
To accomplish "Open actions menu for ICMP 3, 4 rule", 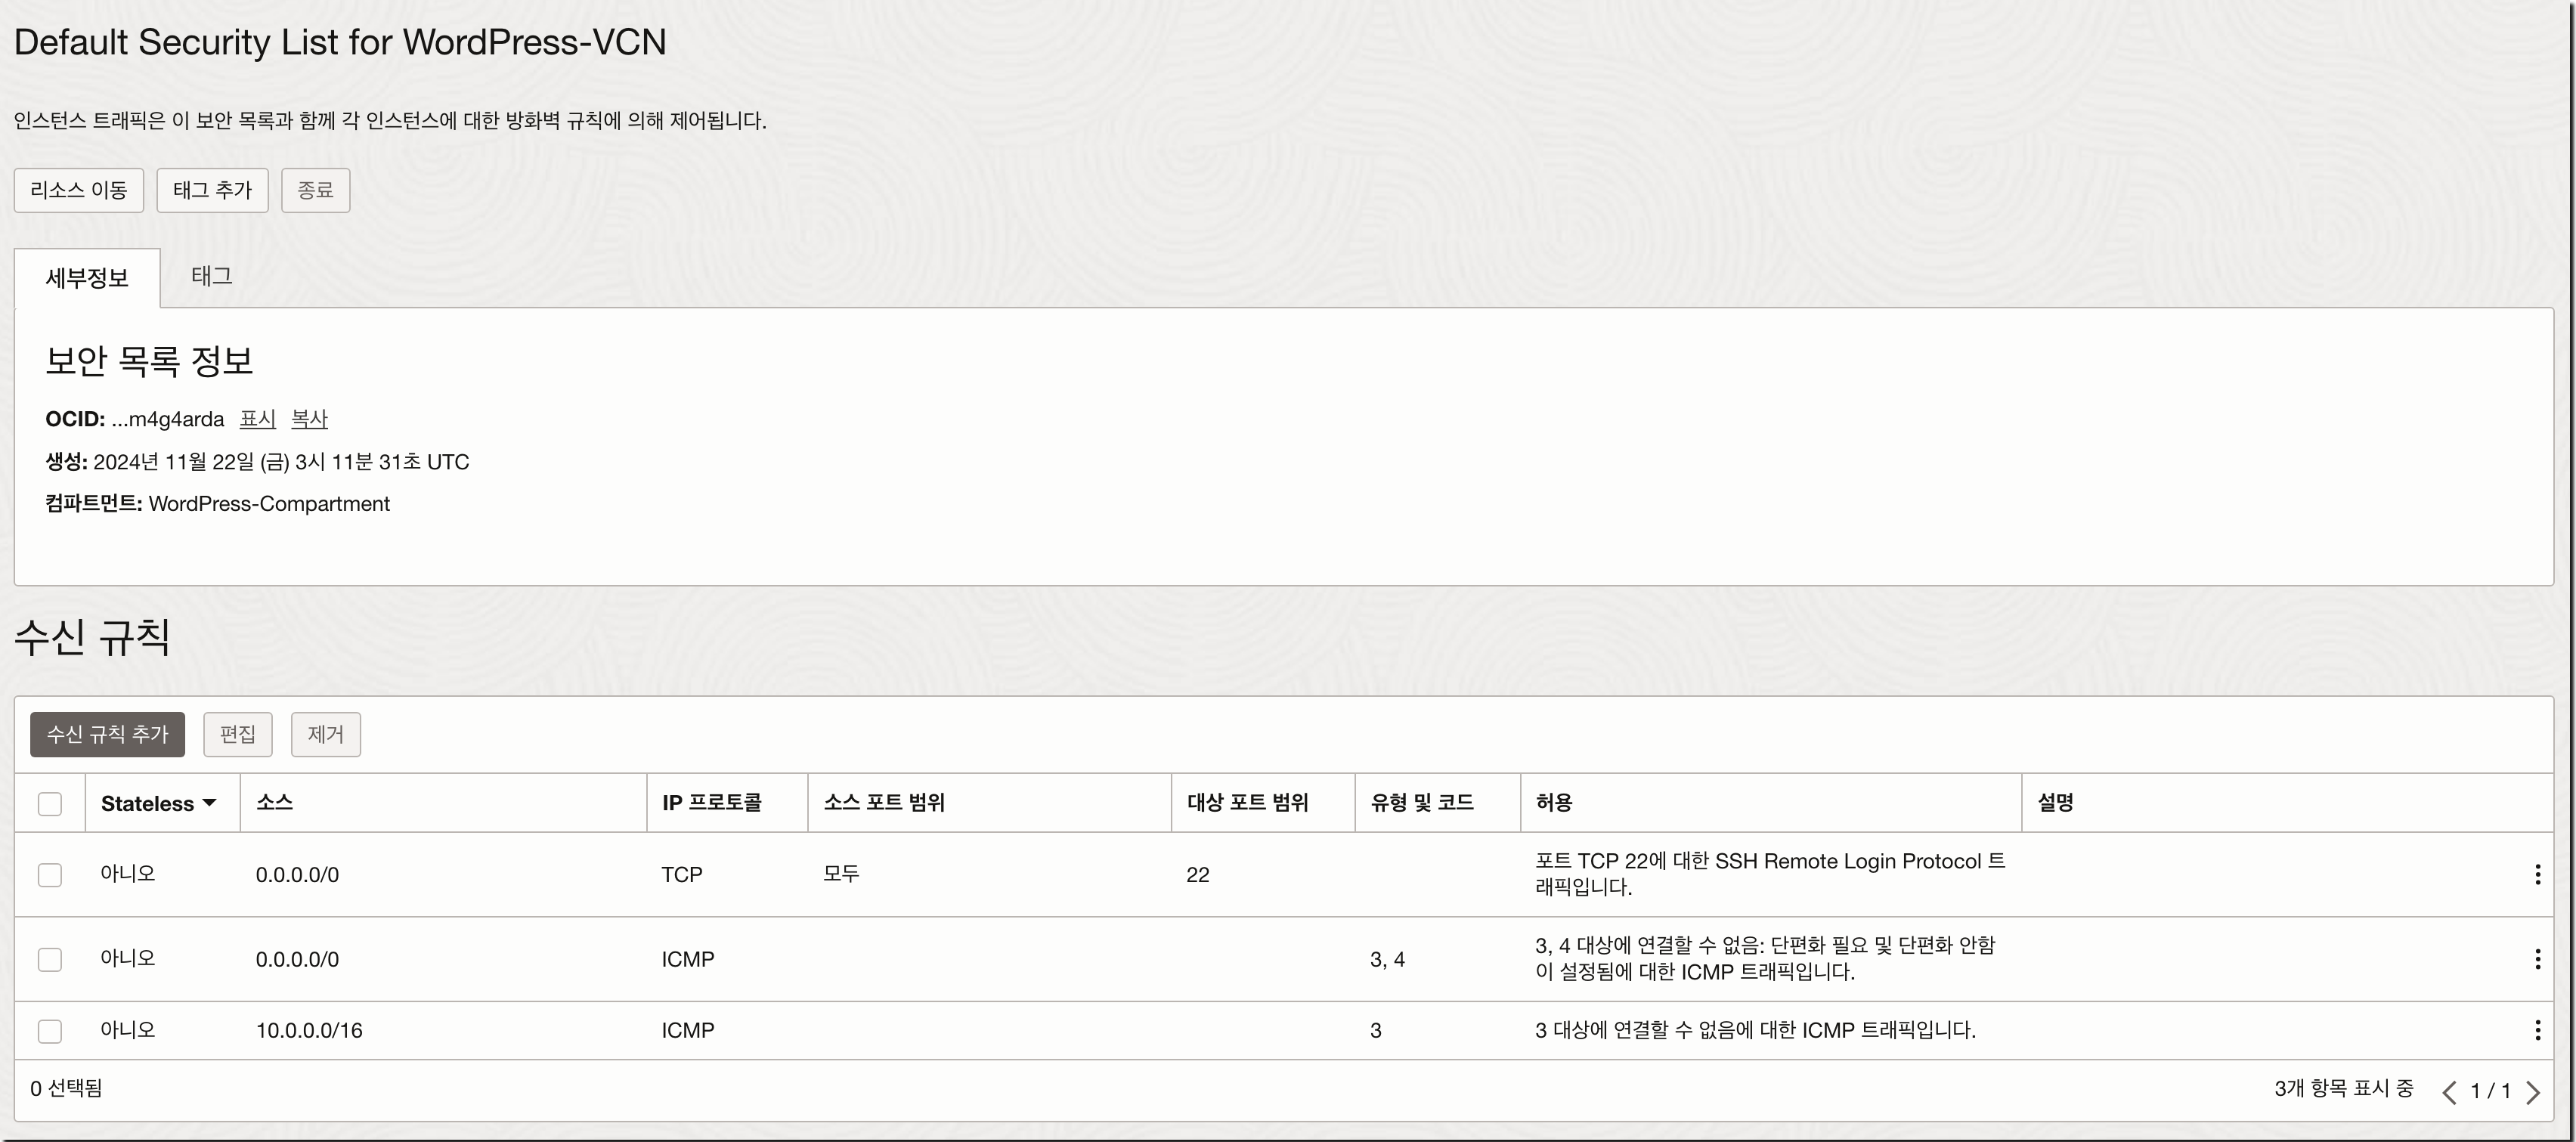I will coord(2537,959).
